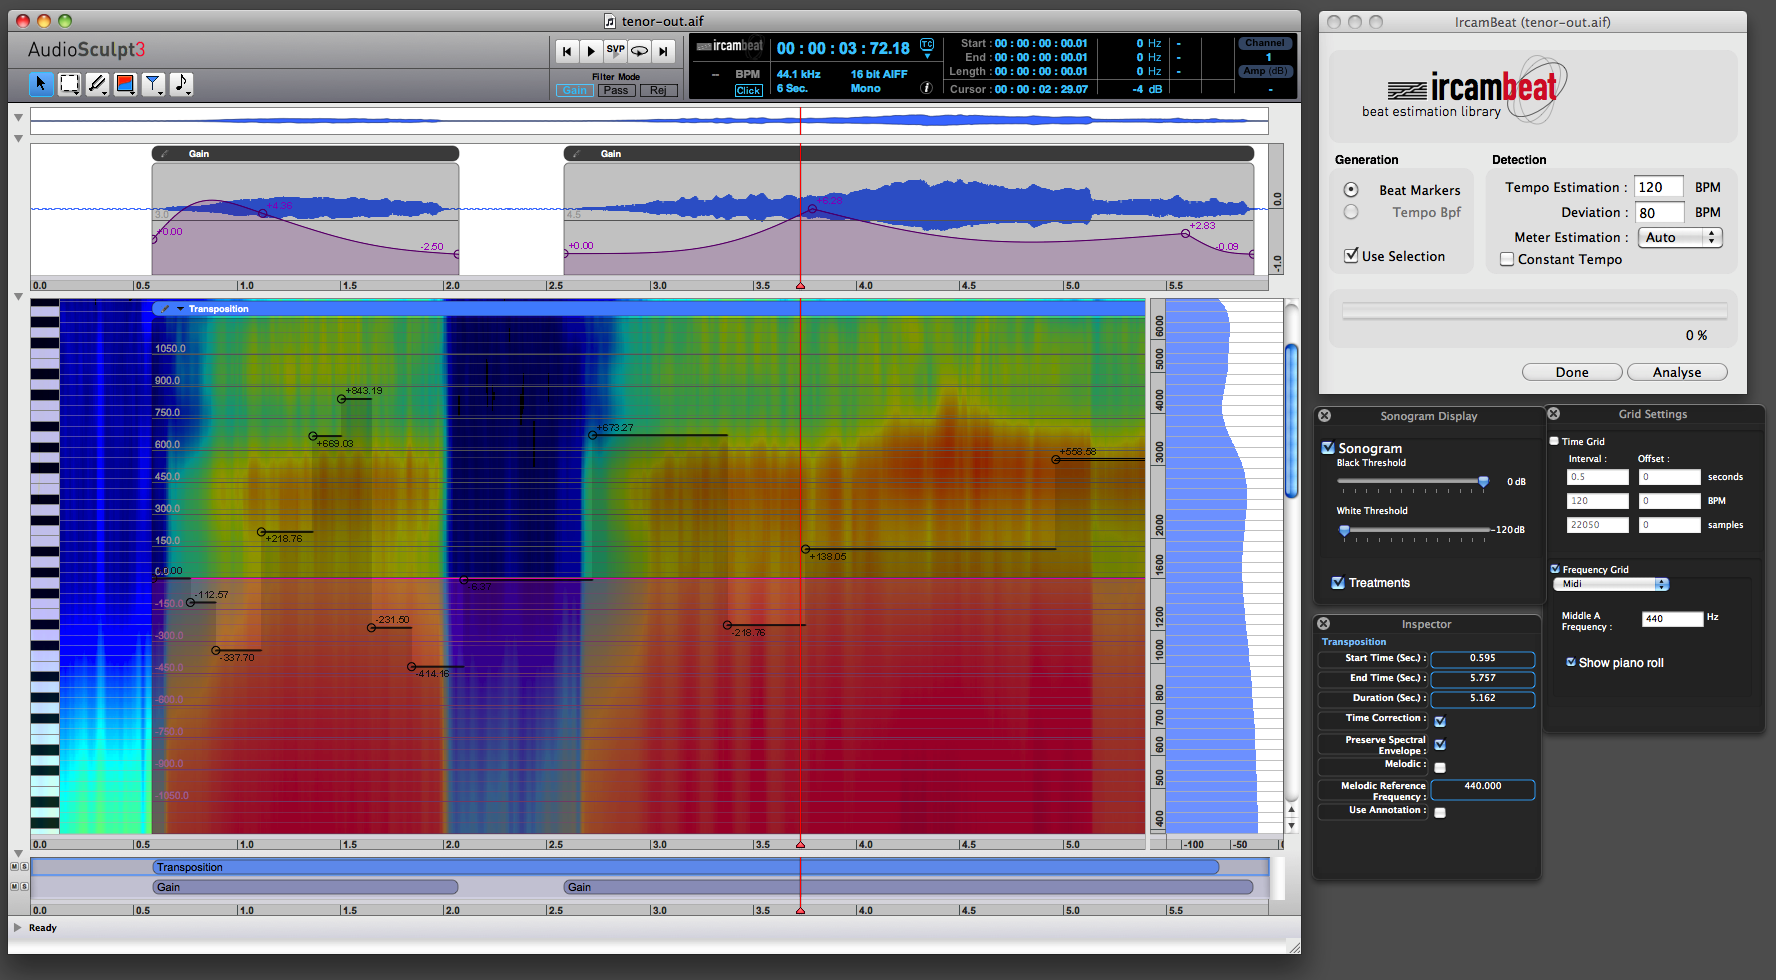Select the arrow pointer tool
Viewport: 1776px width, 980px height.
pos(41,84)
